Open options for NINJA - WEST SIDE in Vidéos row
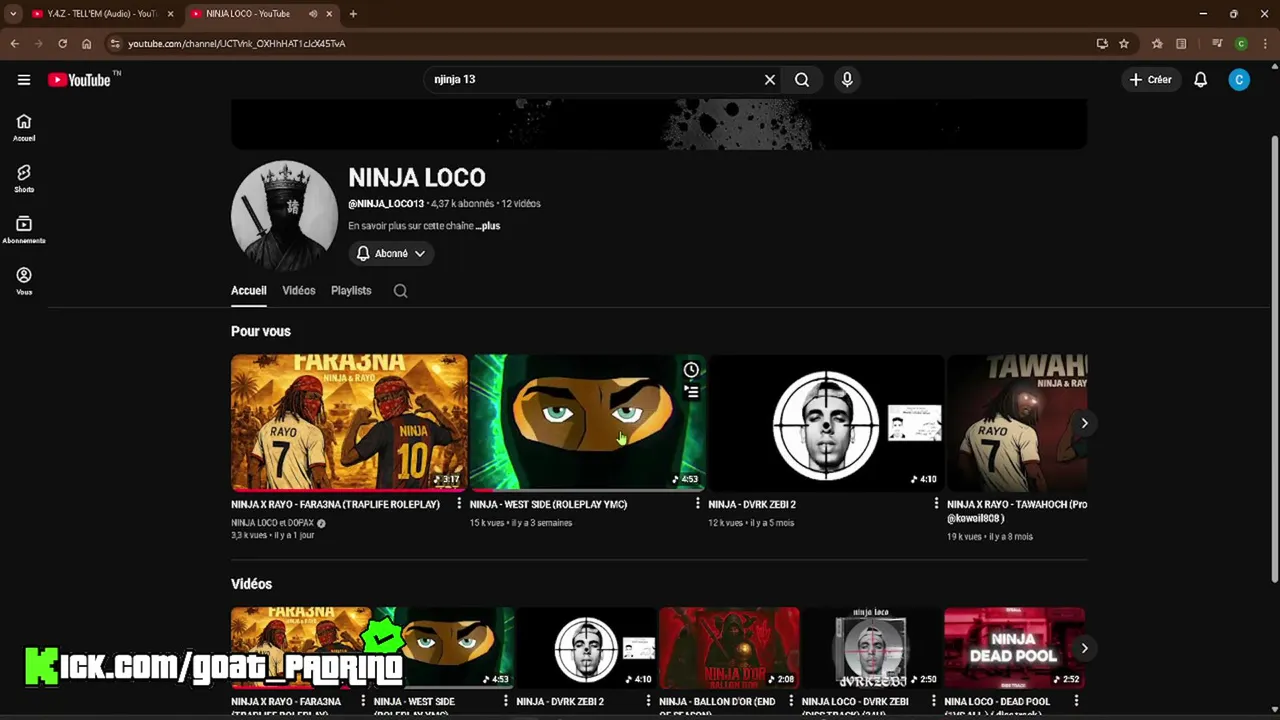The image size is (1280, 720). click(x=505, y=702)
